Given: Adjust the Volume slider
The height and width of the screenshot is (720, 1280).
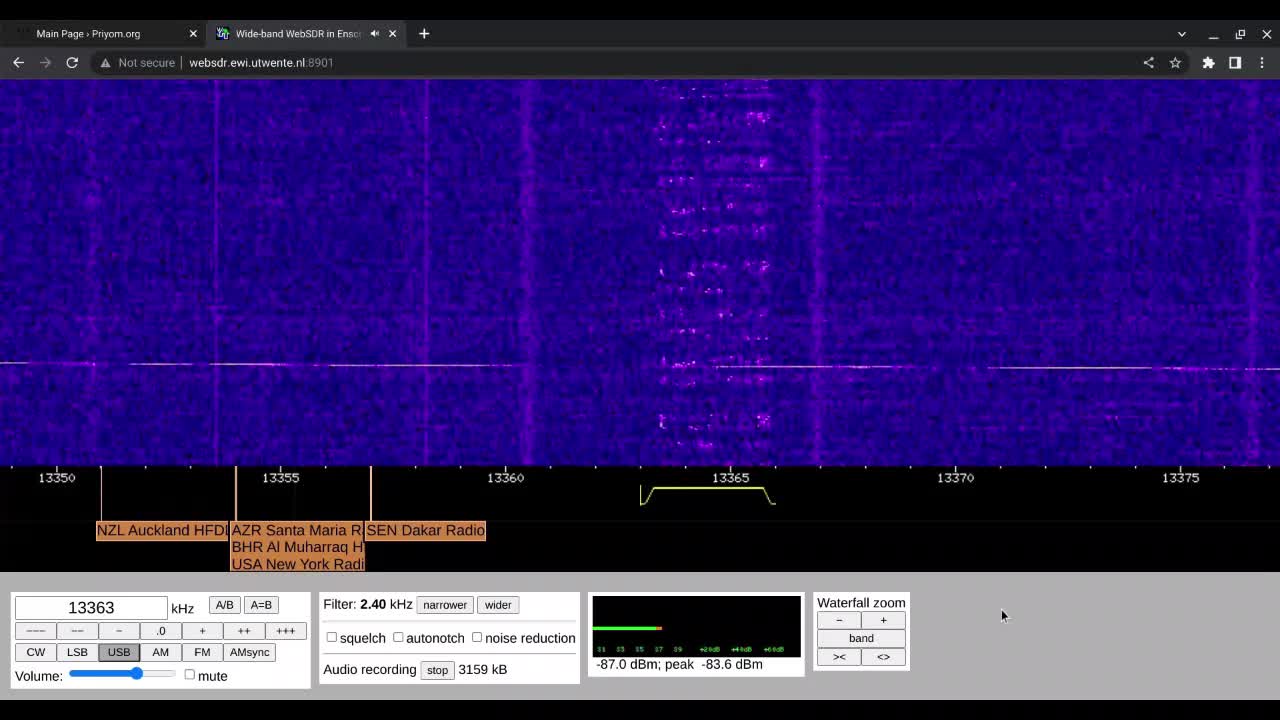Looking at the screenshot, I should [123, 674].
